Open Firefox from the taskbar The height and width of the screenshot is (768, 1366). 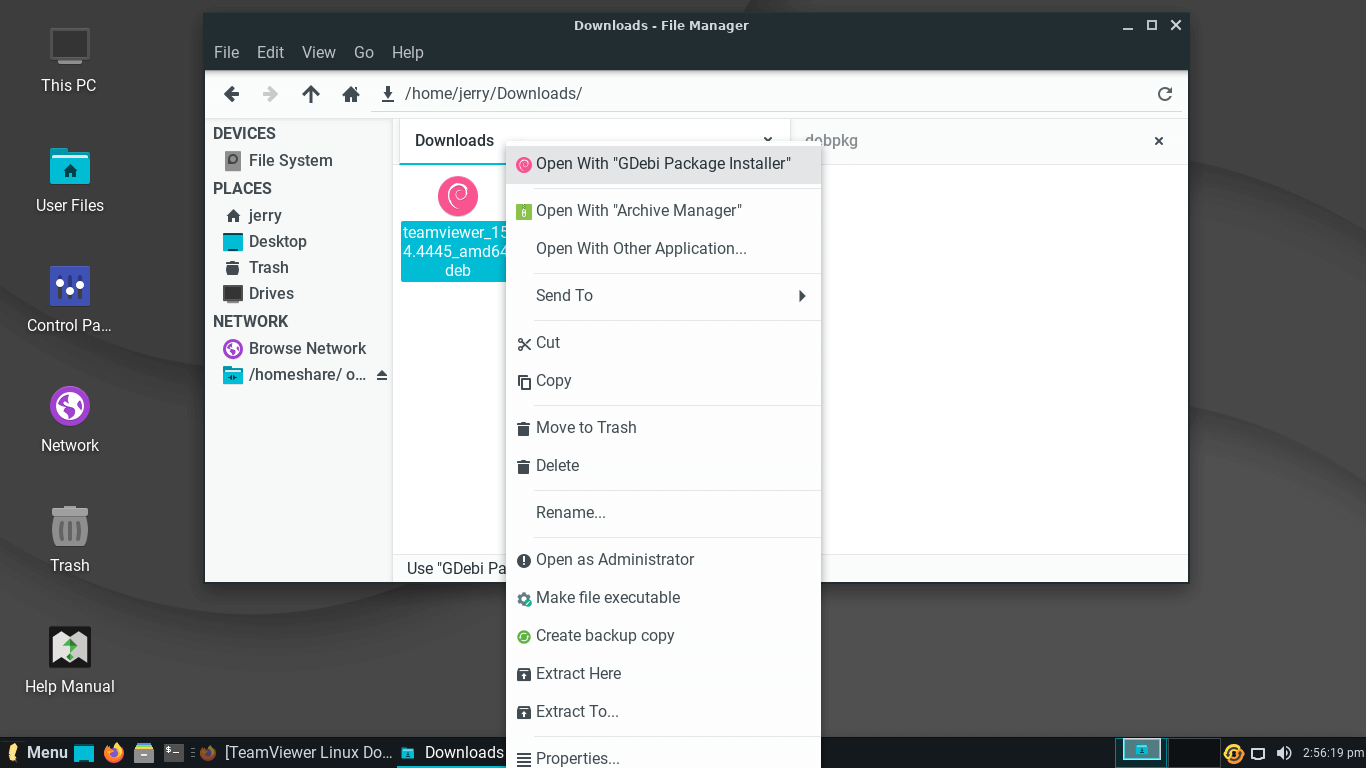tap(114, 752)
